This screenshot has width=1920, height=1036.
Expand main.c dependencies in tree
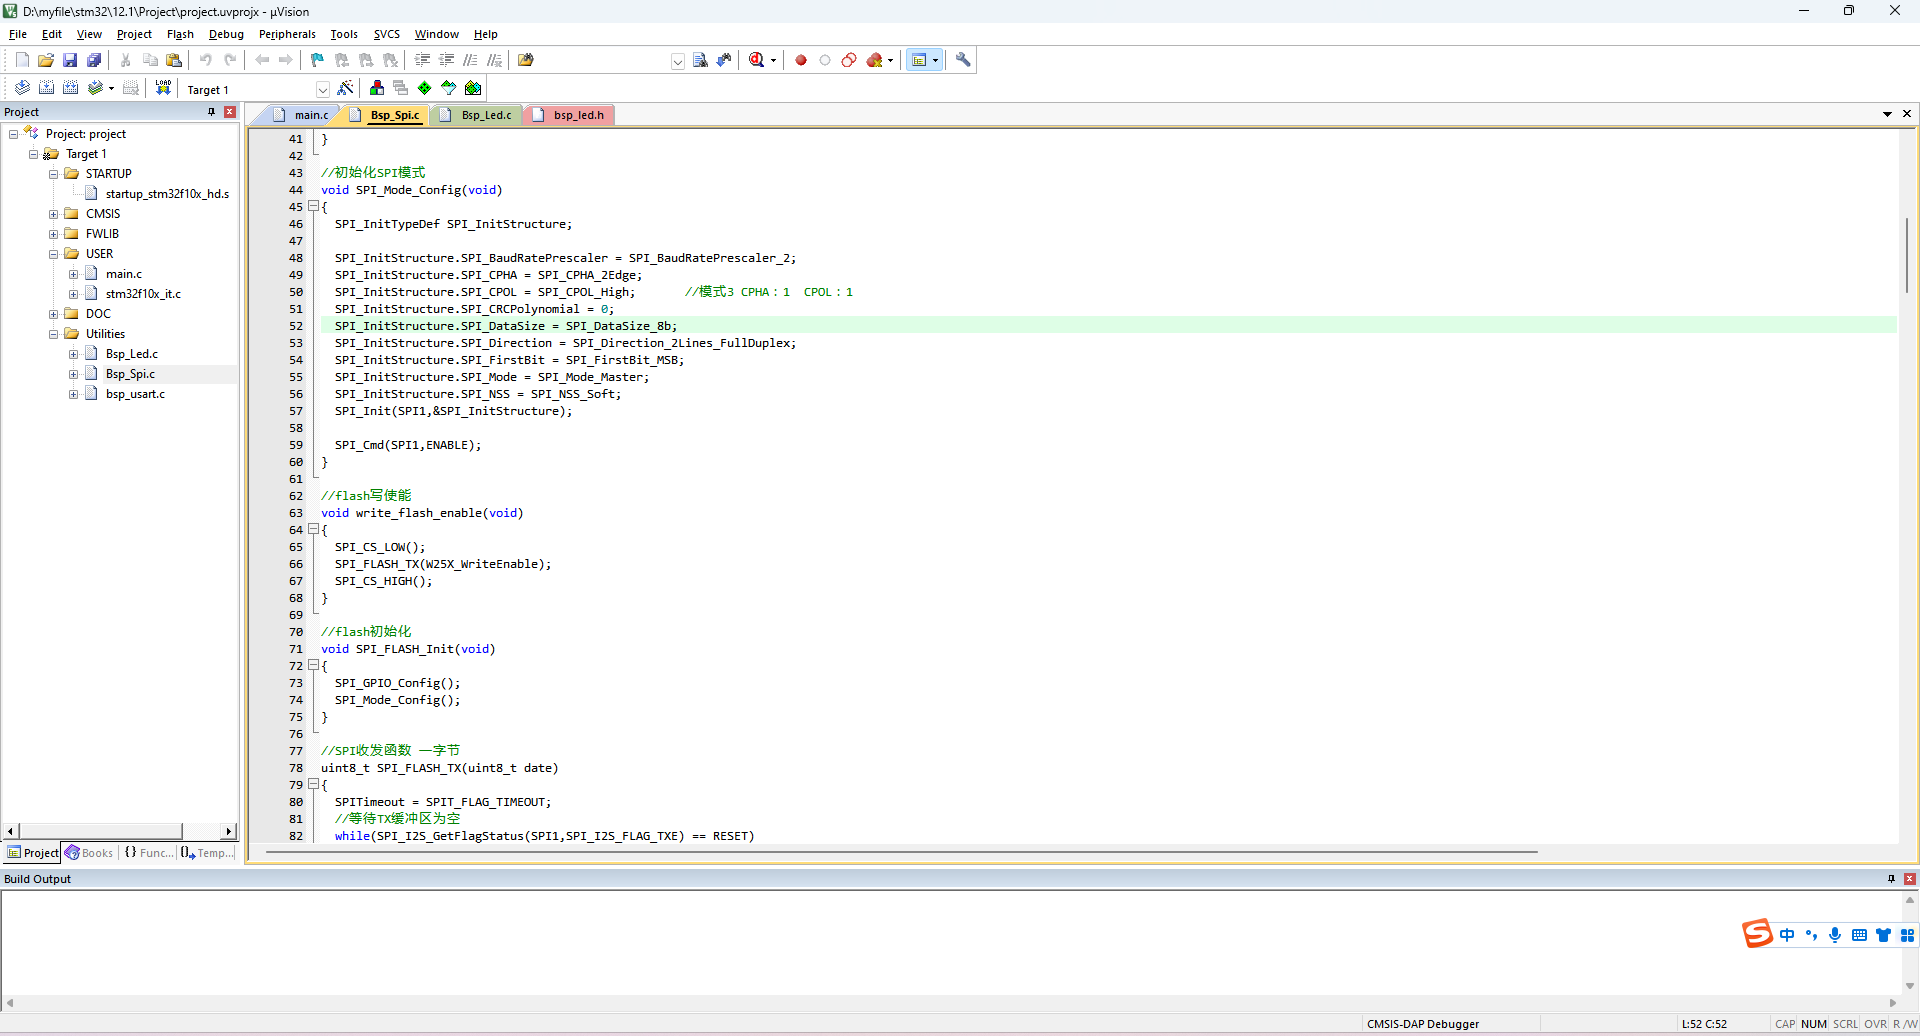74,274
